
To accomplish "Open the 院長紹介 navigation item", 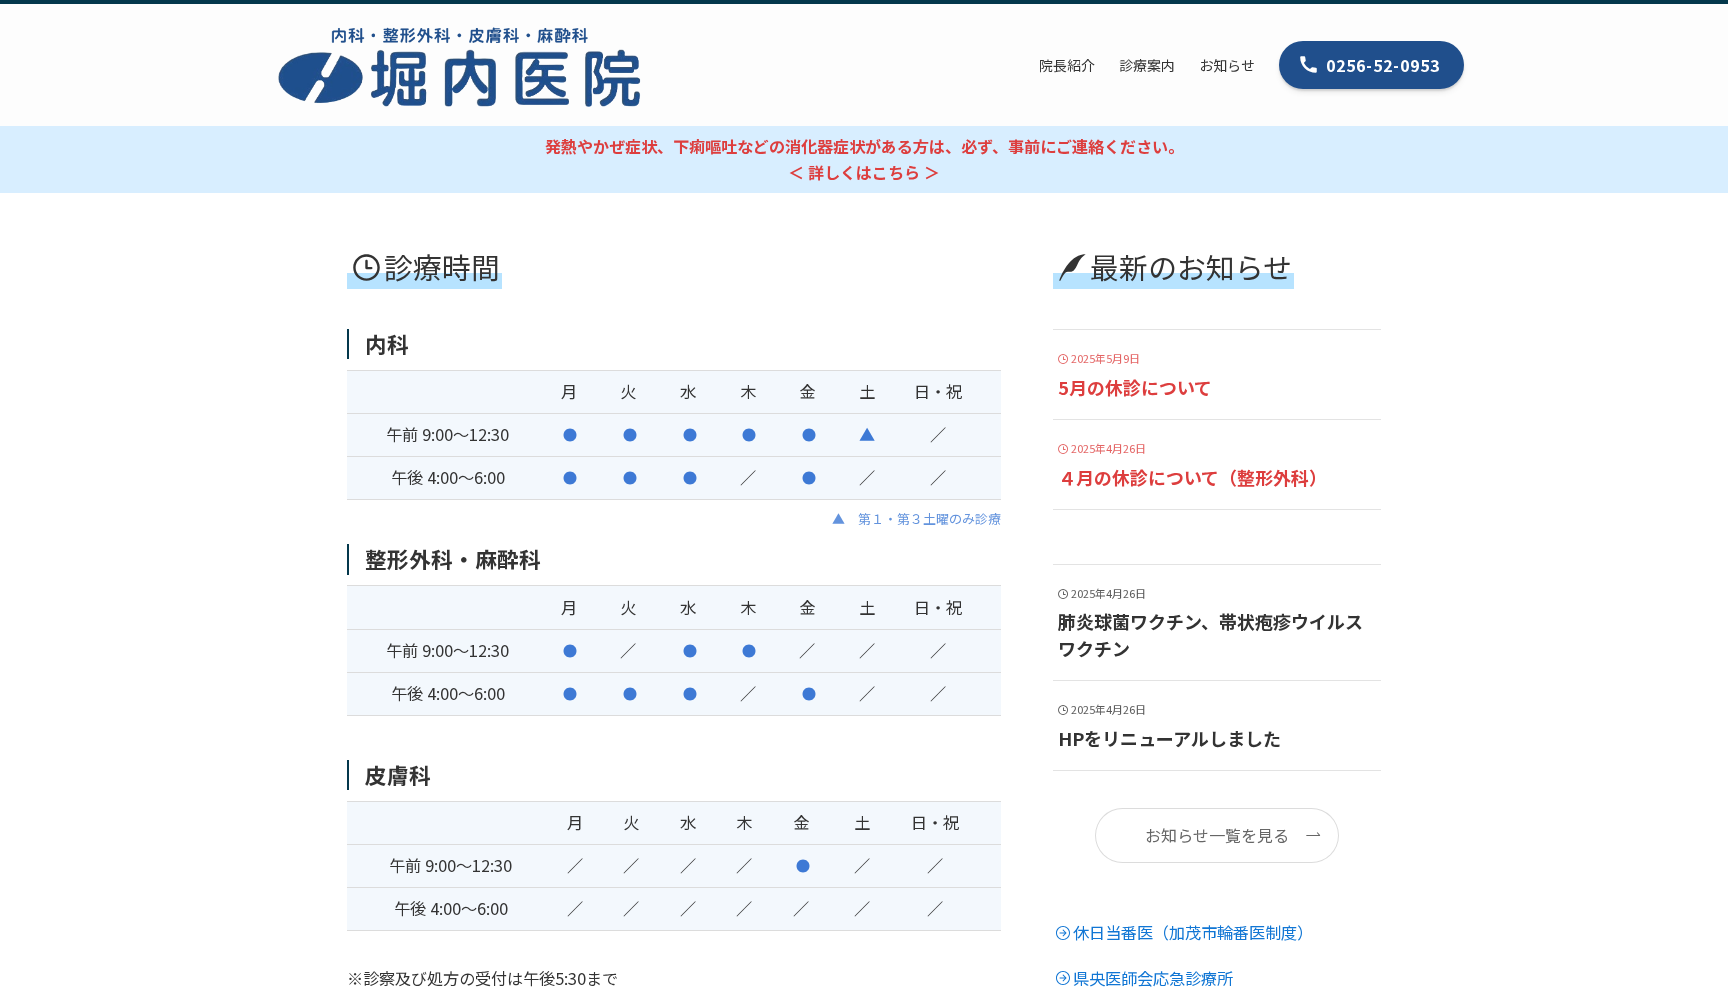I will 1066,65.
